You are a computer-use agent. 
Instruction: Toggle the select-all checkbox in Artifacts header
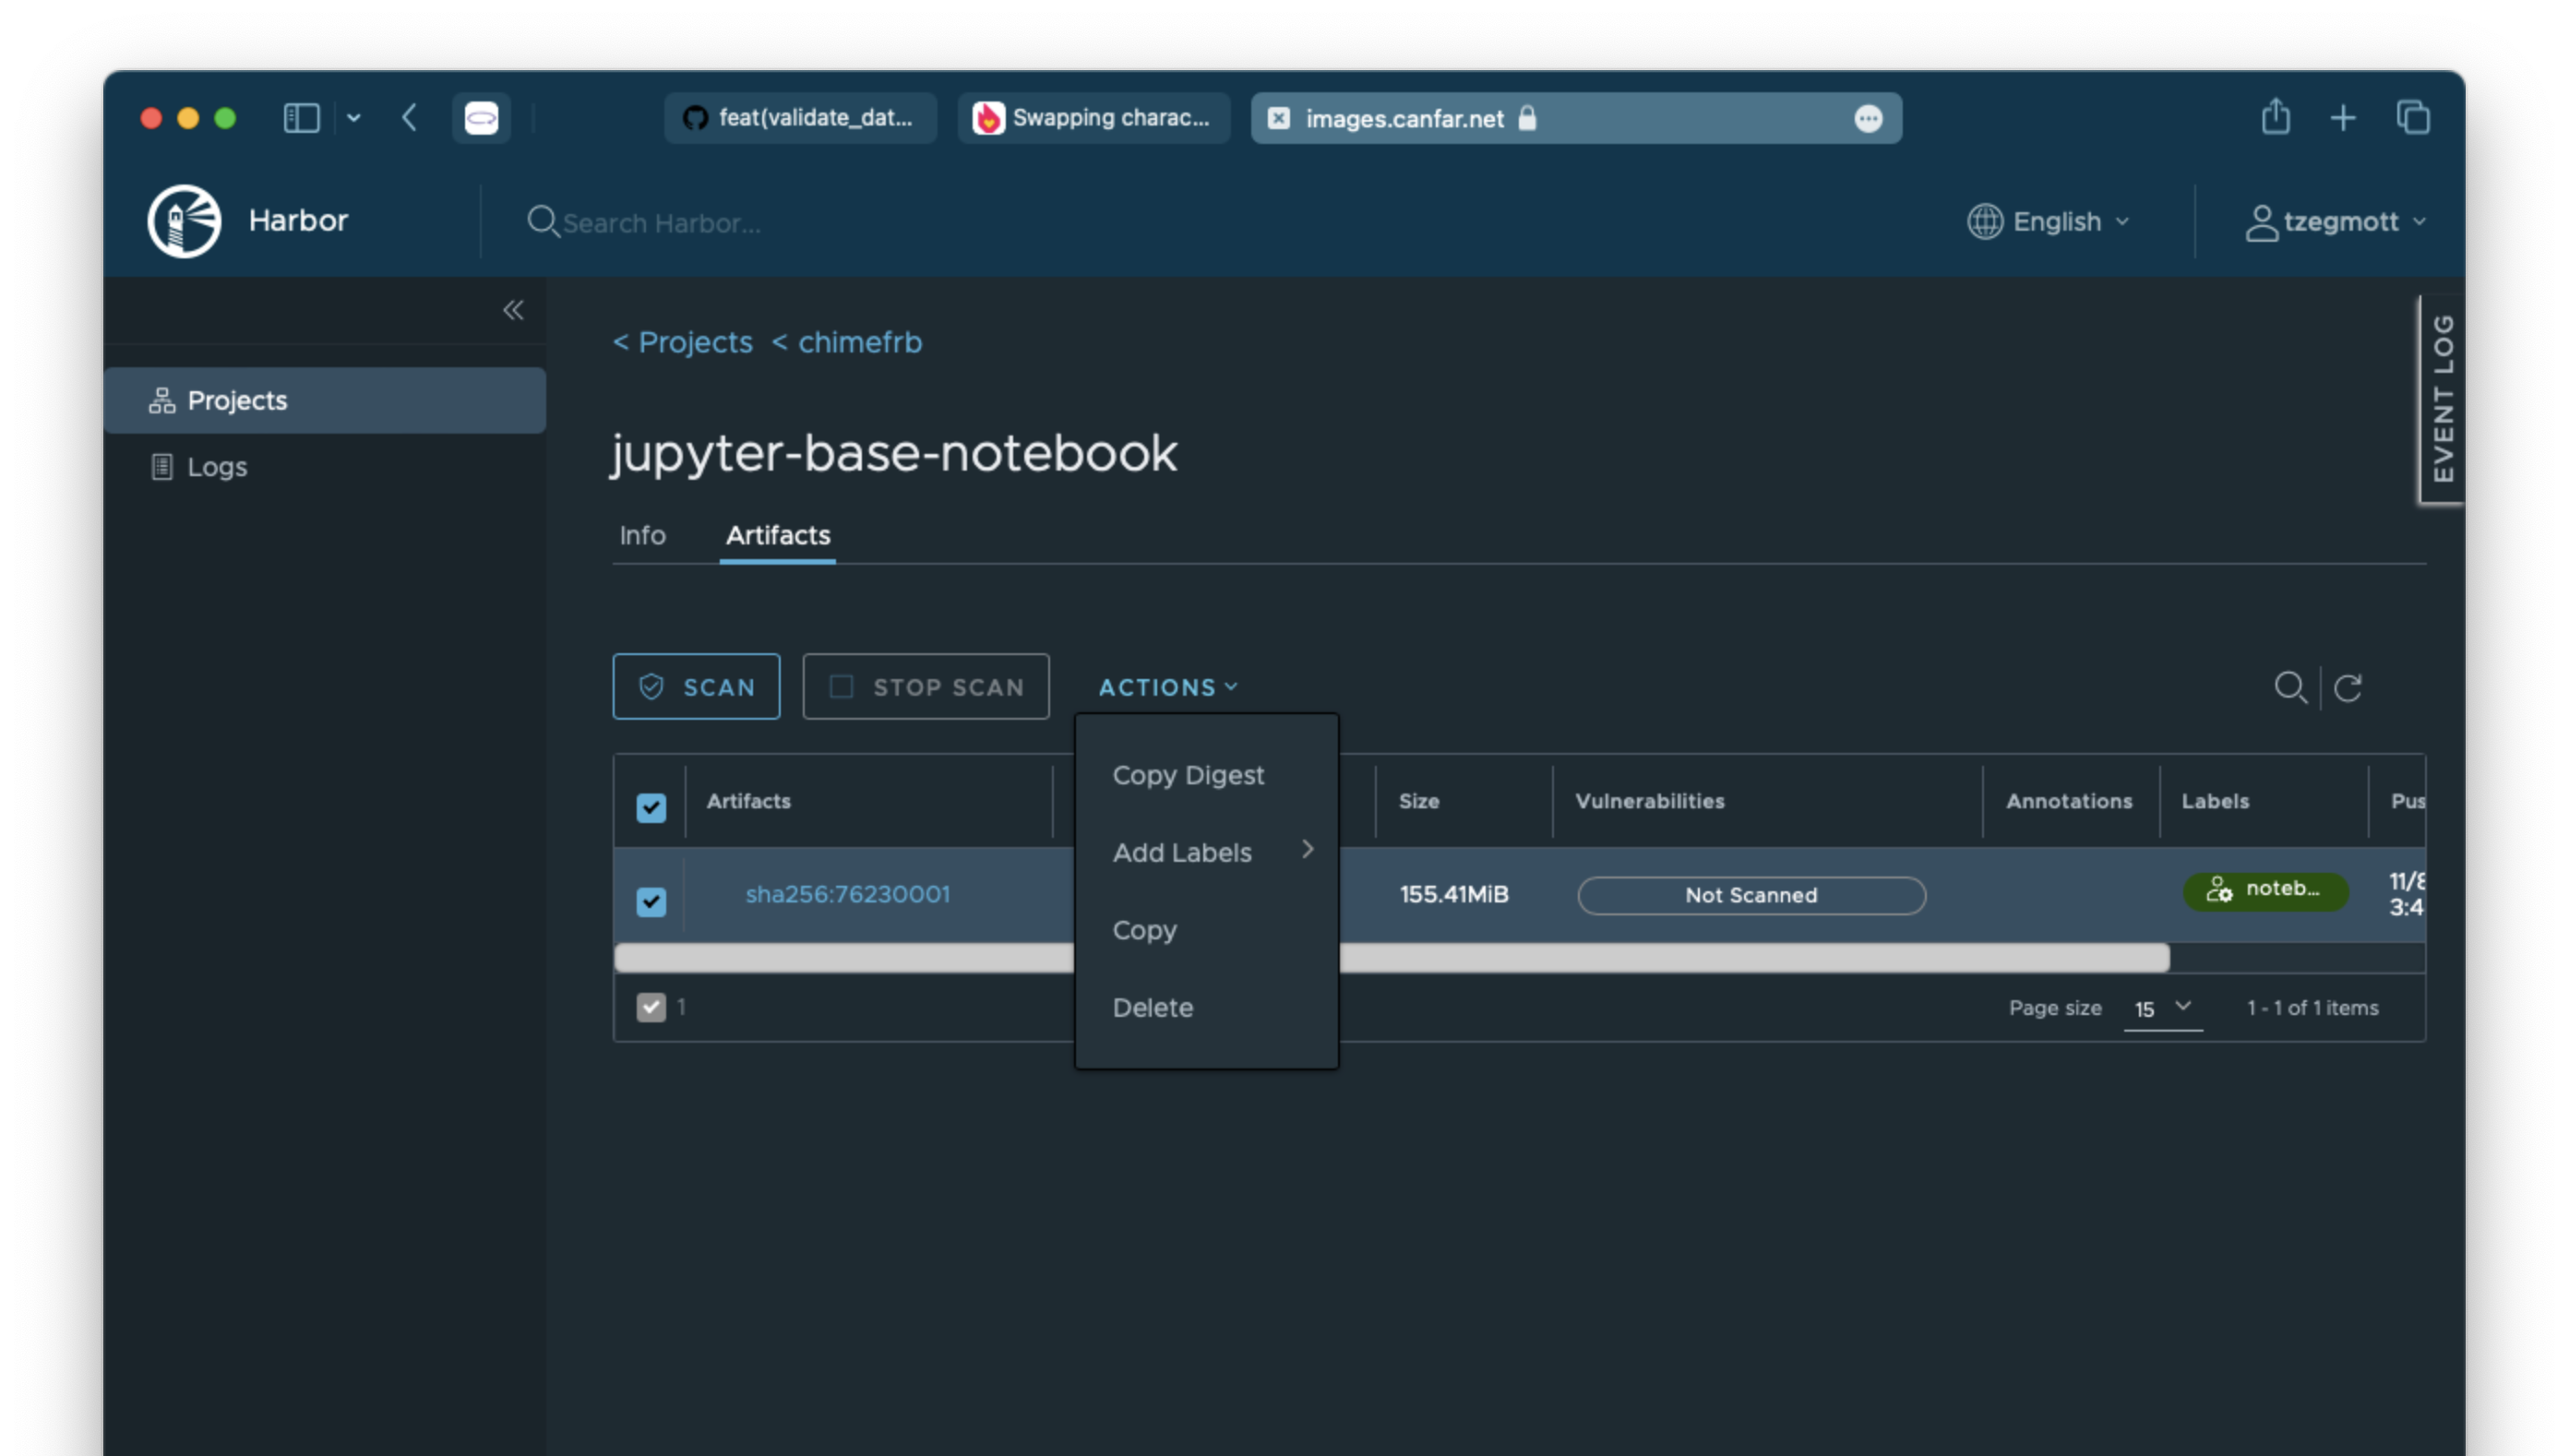pyautogui.click(x=651, y=807)
